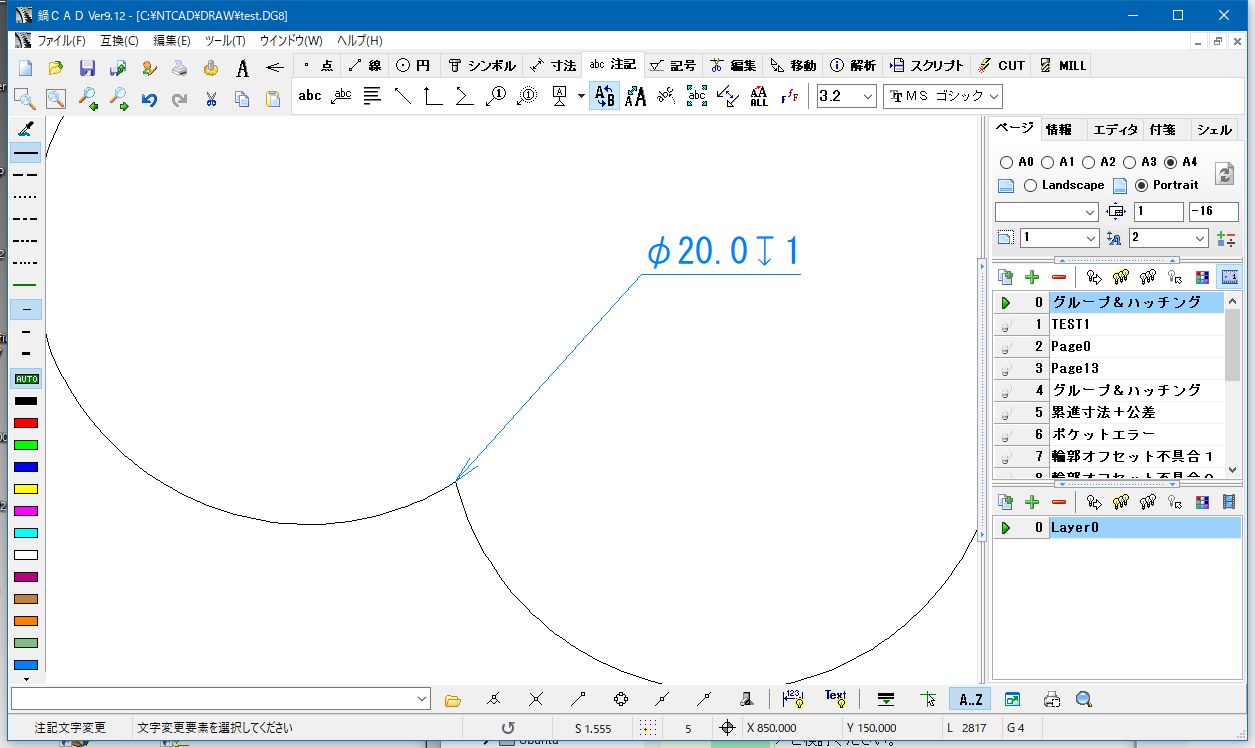The height and width of the screenshot is (748, 1255).
Task: Toggle the TEST1 page visibility bulb
Action: [1006, 325]
